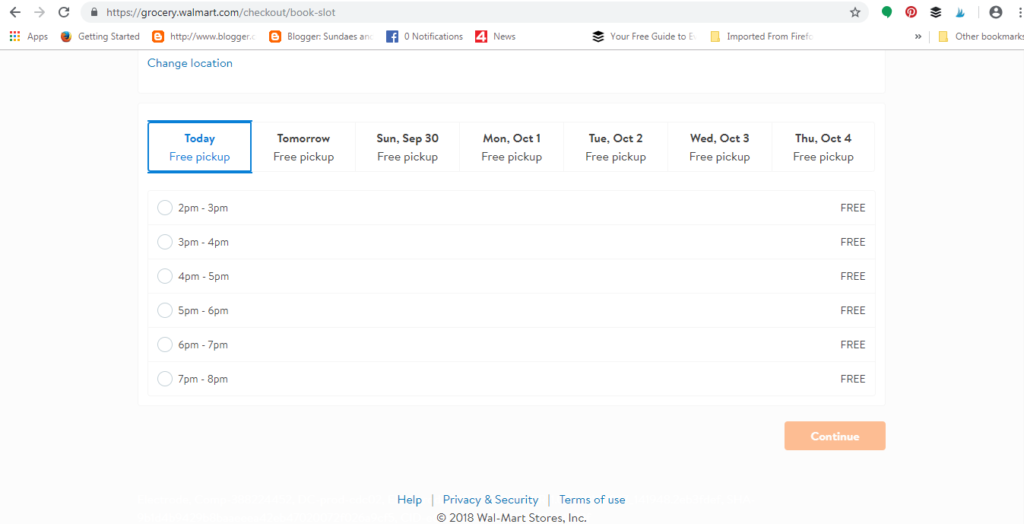Pick the 7pm - 8pm pickup slot
Screen dimensions: 1024x524
(165, 379)
